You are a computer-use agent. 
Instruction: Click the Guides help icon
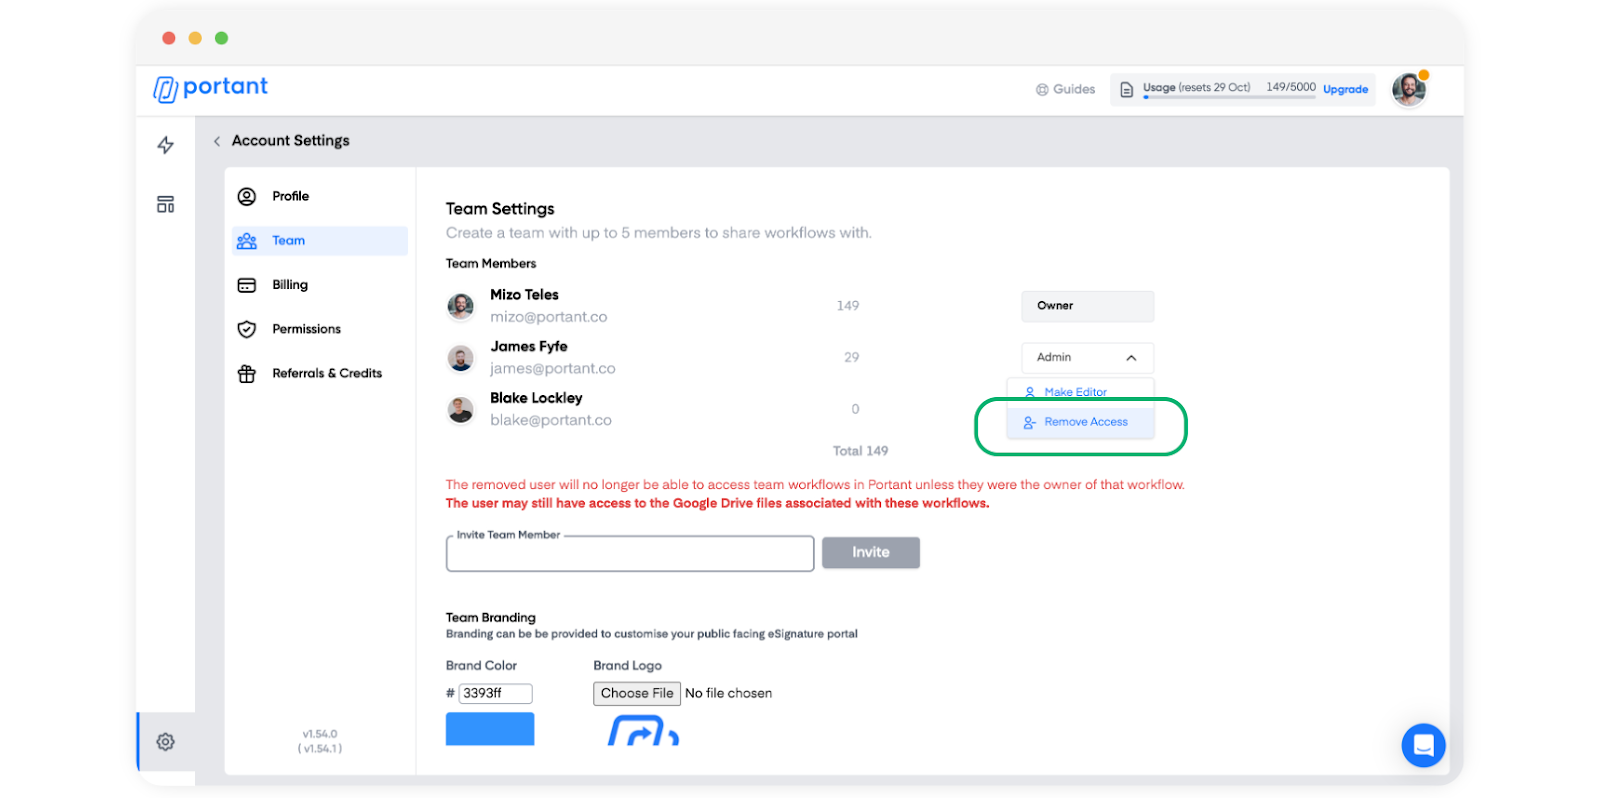pyautogui.click(x=1042, y=90)
